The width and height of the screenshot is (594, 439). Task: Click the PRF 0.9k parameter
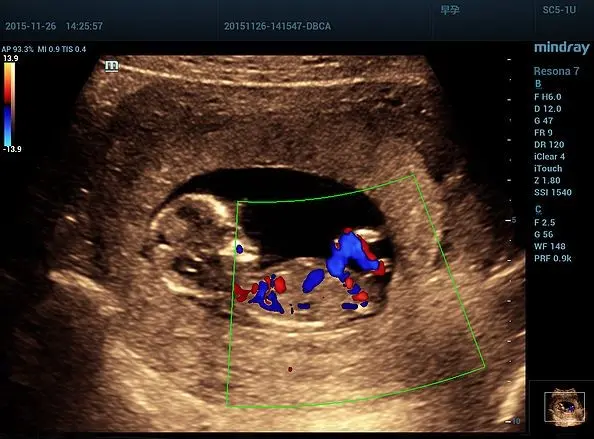(553, 258)
